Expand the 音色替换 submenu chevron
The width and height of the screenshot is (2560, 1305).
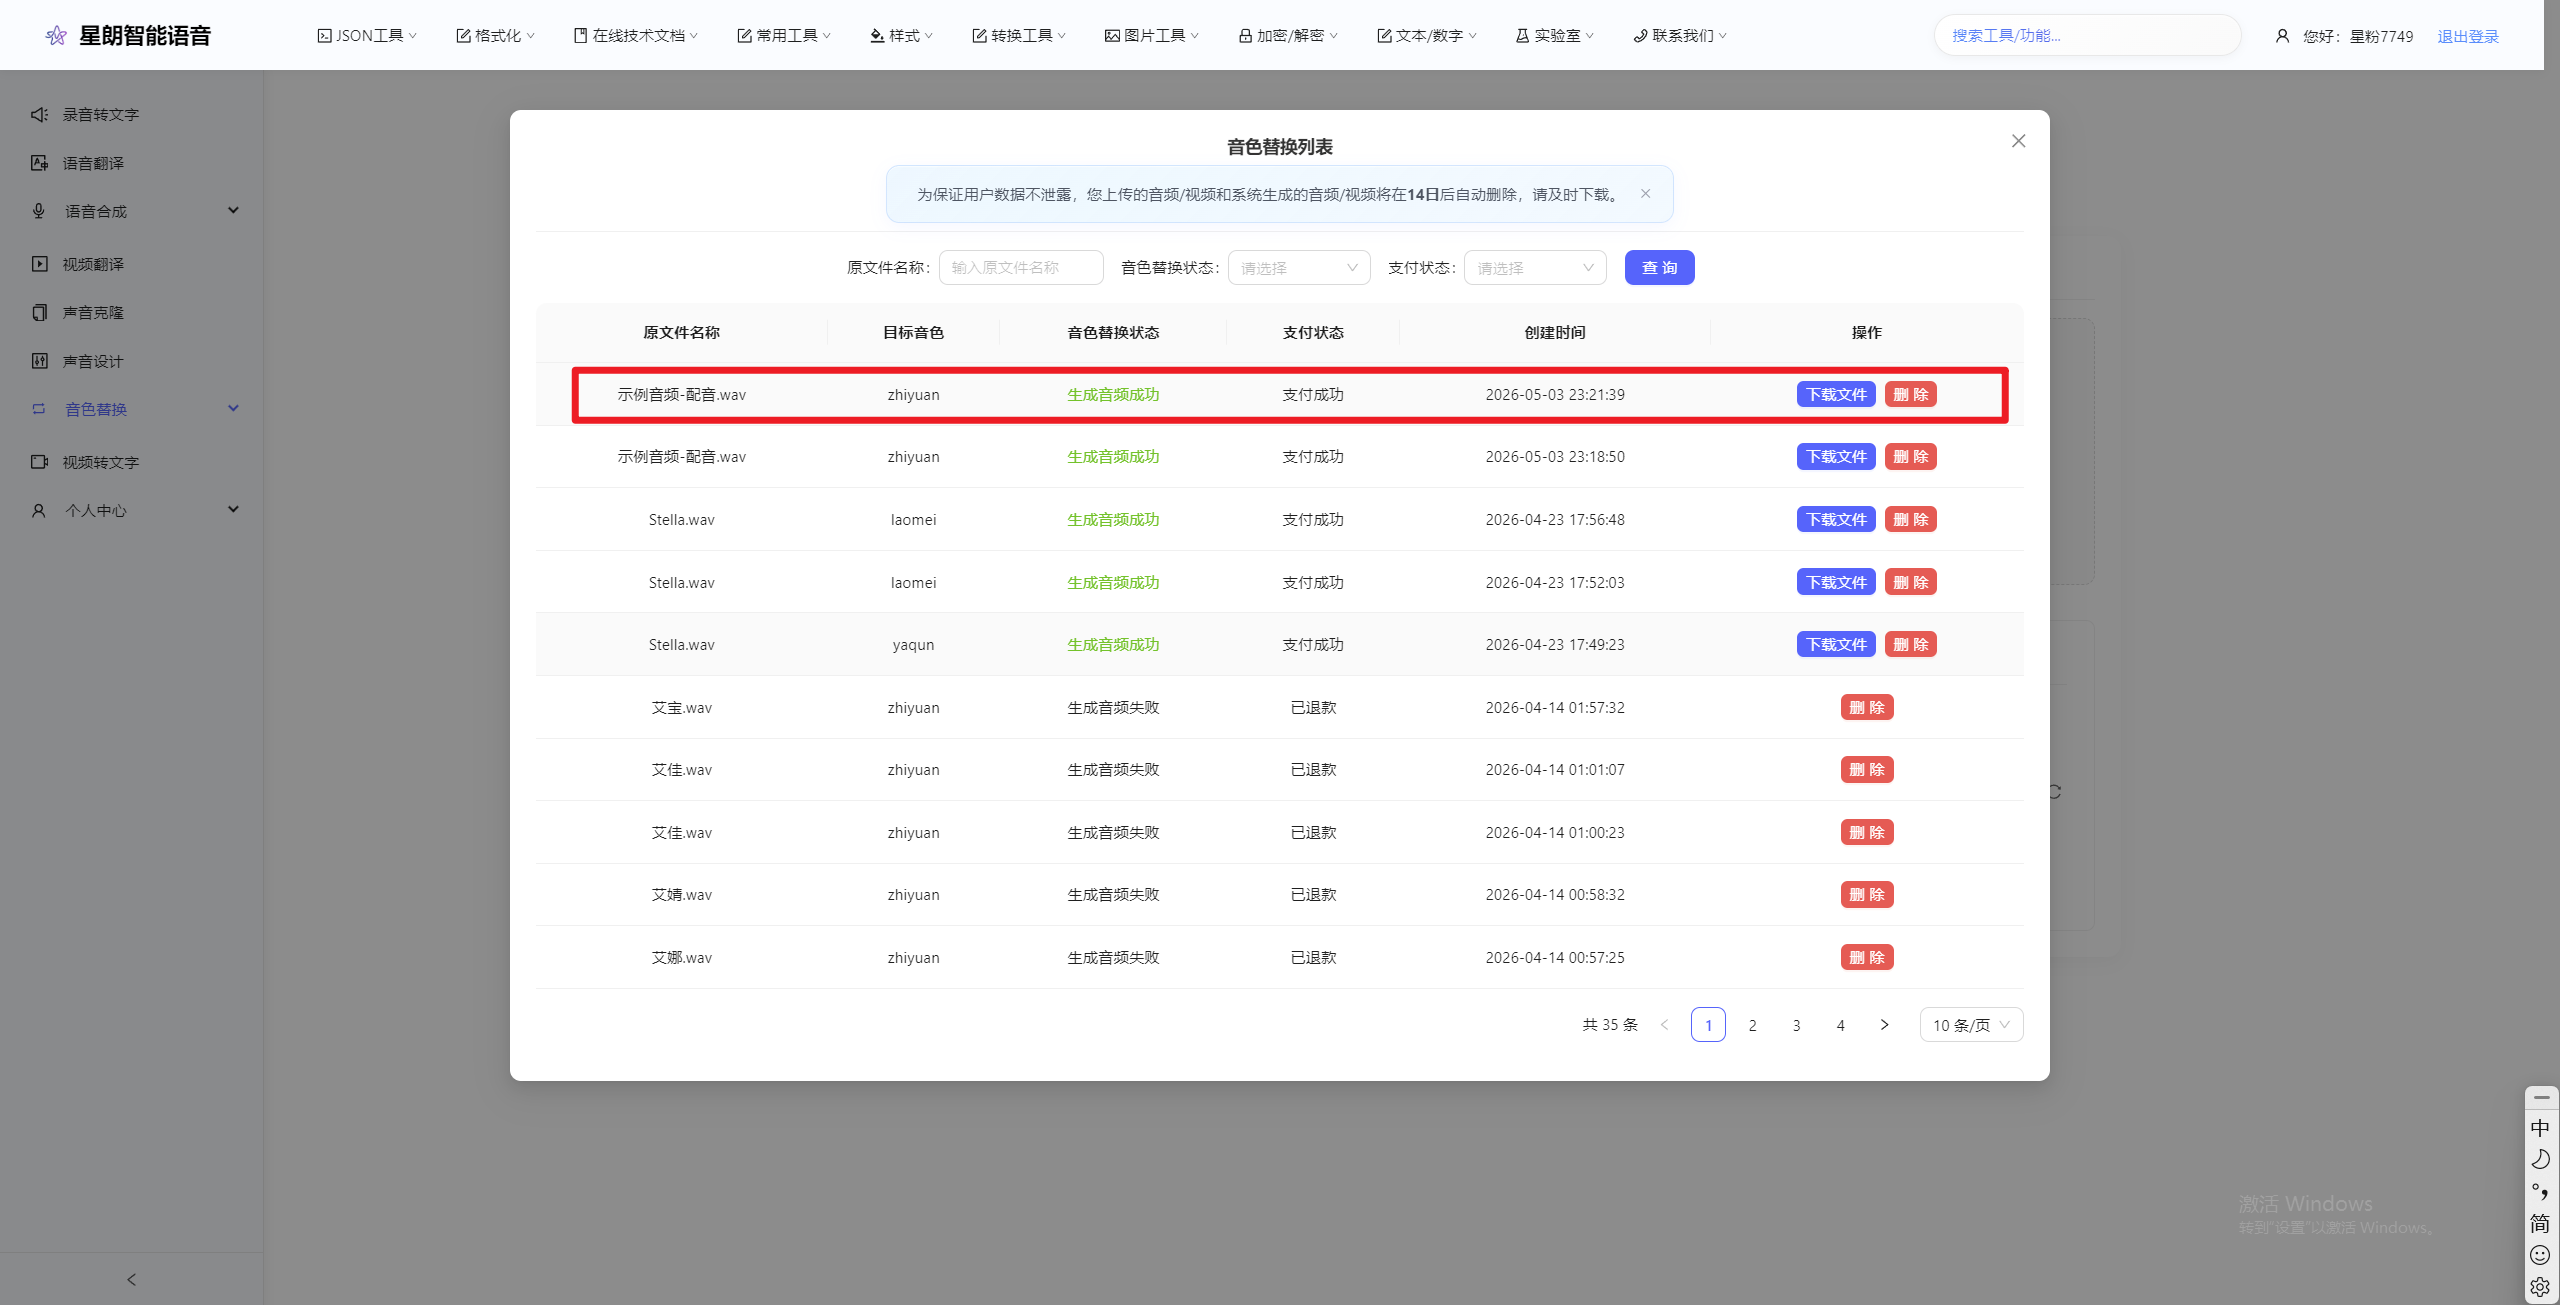click(x=233, y=408)
